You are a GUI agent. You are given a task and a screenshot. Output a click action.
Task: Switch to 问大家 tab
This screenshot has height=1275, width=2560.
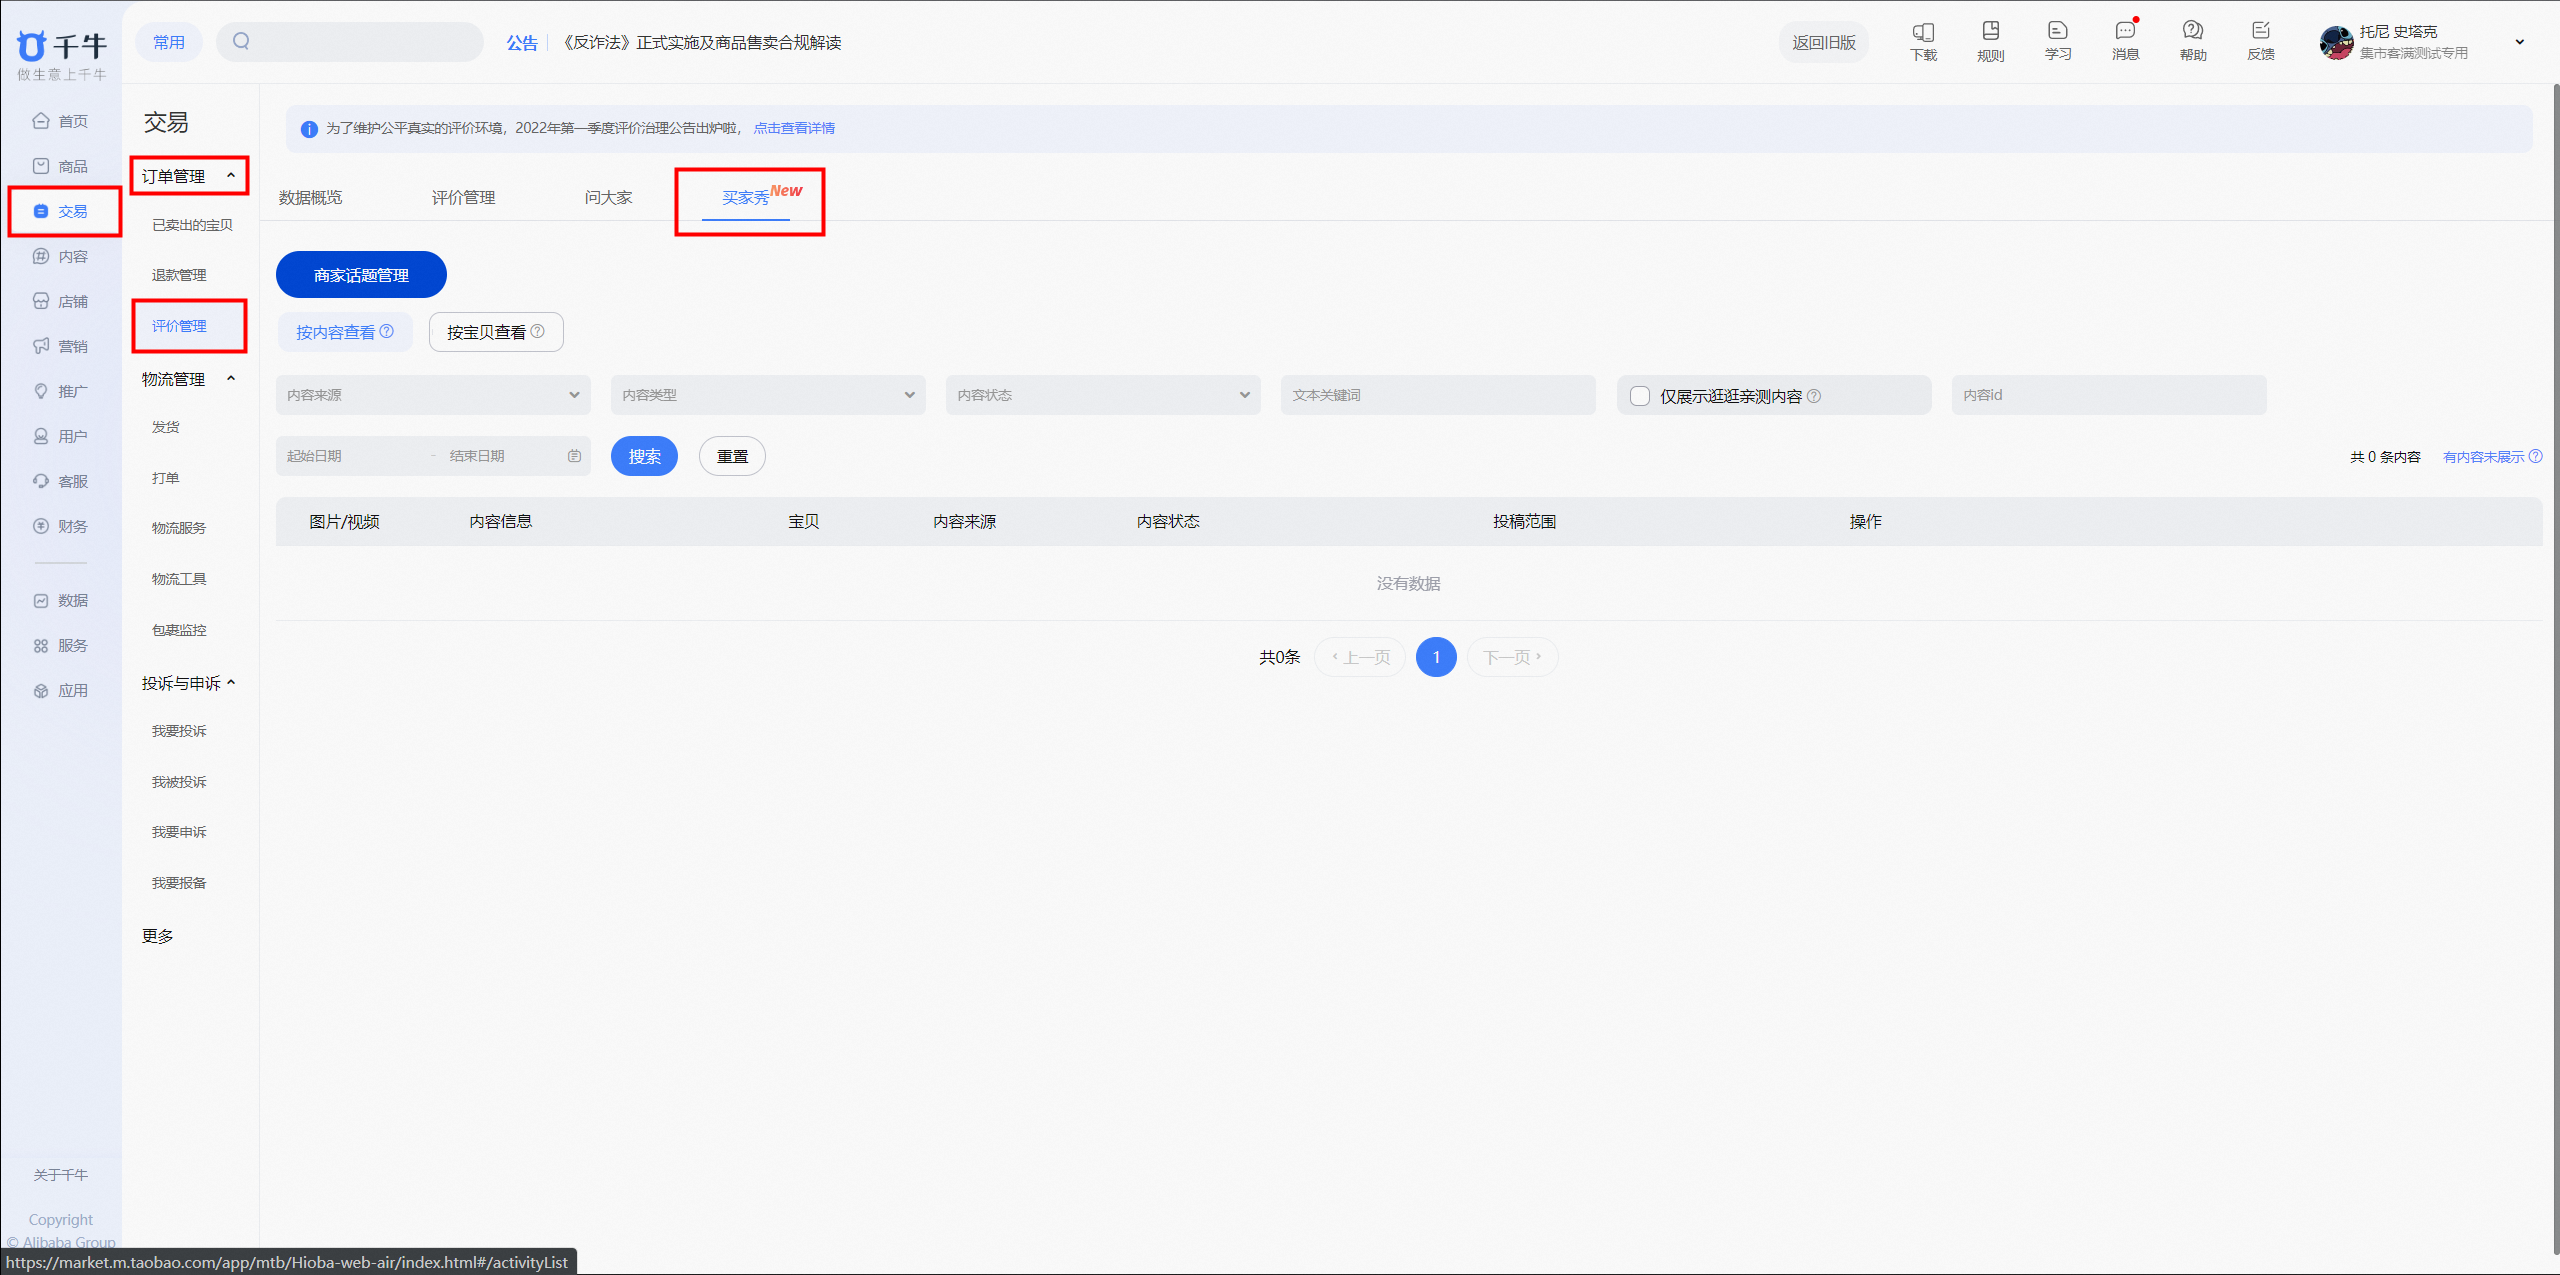coord(609,198)
